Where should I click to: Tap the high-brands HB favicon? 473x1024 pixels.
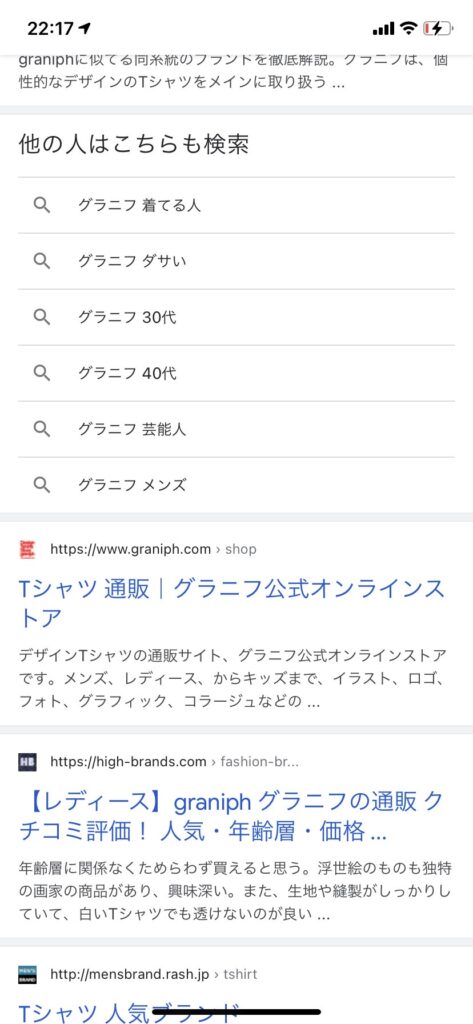(x=27, y=761)
